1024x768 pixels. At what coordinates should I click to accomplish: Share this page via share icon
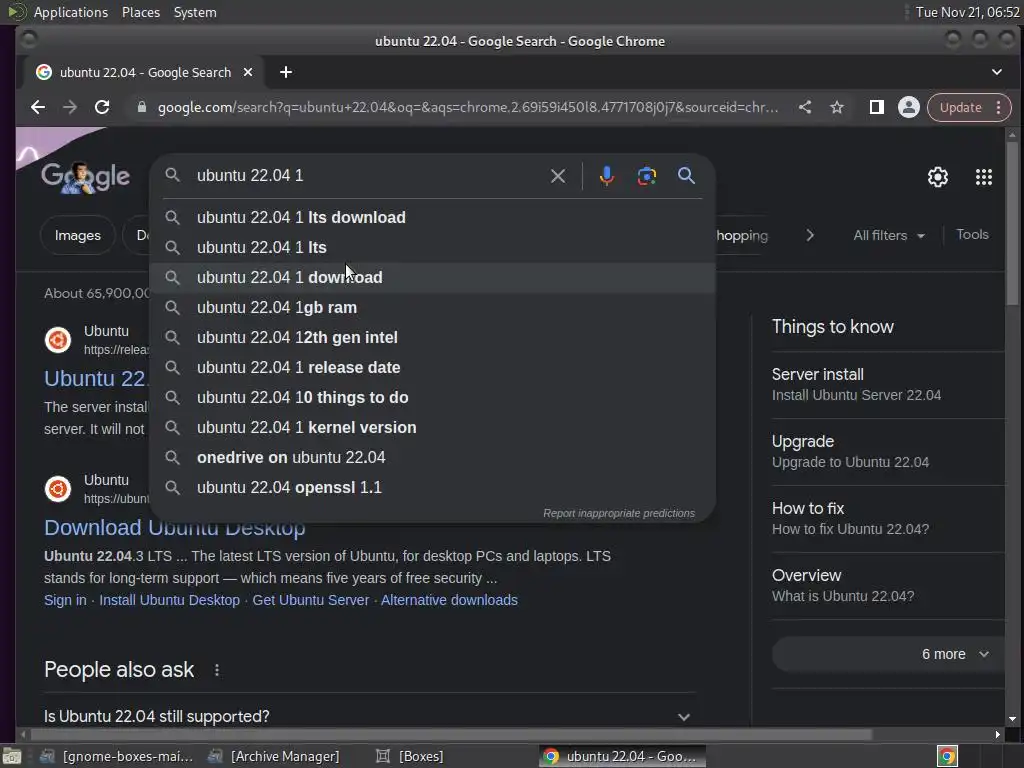[x=805, y=107]
